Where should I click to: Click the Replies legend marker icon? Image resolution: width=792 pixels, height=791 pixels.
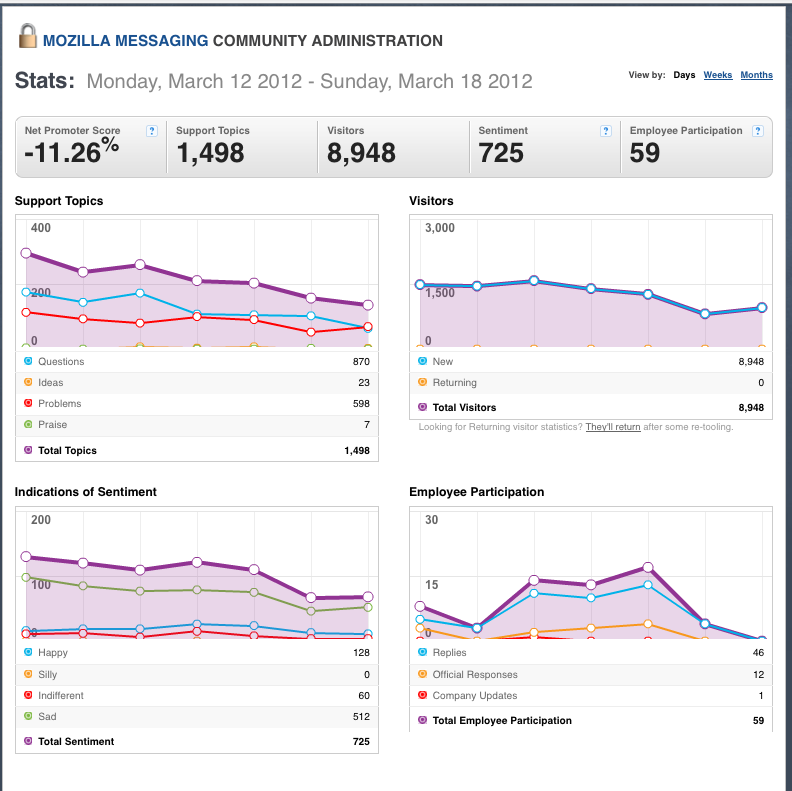click(x=422, y=652)
